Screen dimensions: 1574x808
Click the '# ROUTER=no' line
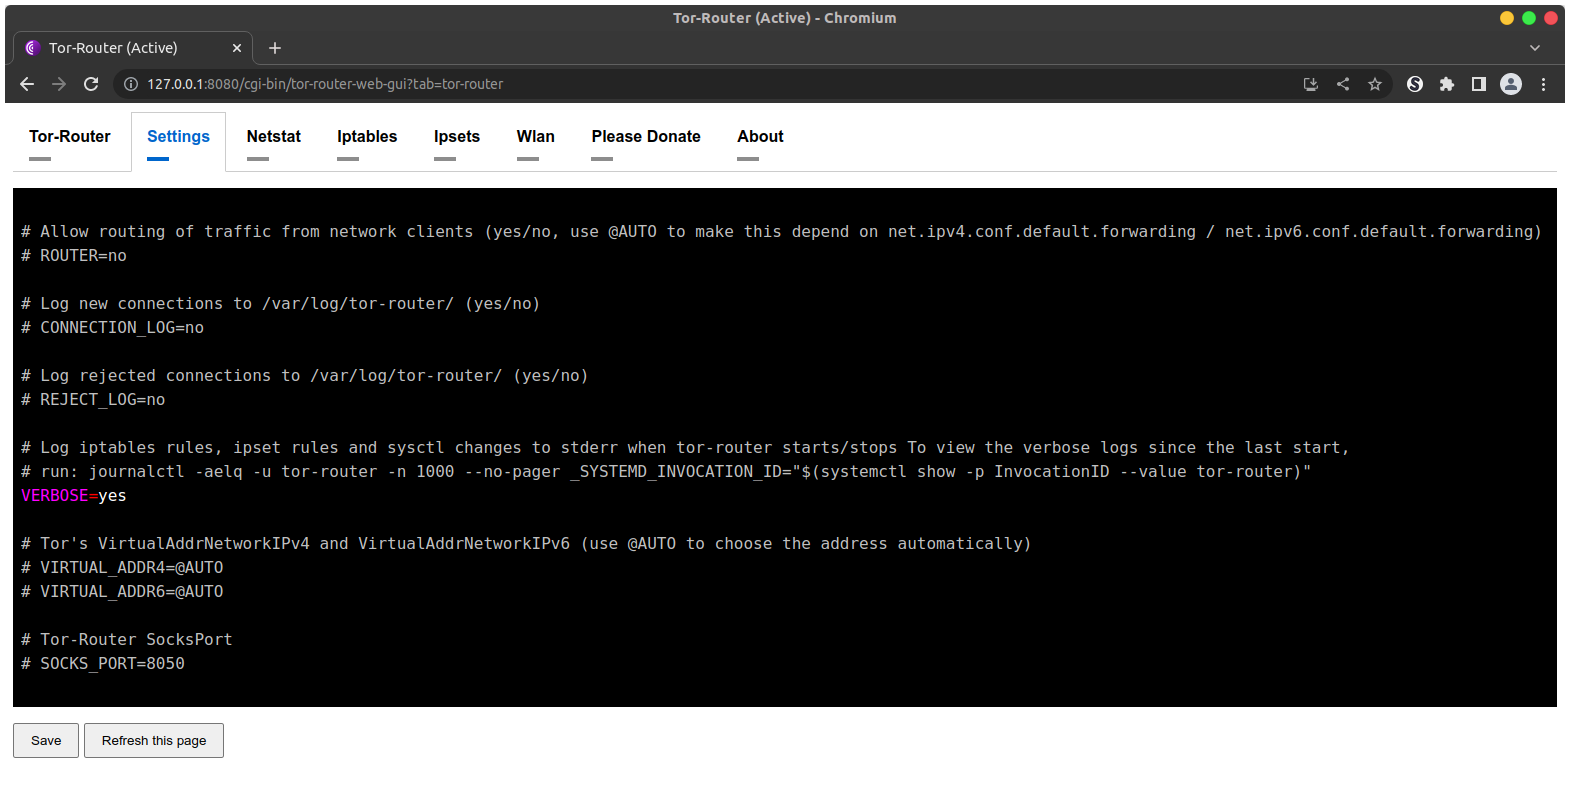[x=74, y=256]
